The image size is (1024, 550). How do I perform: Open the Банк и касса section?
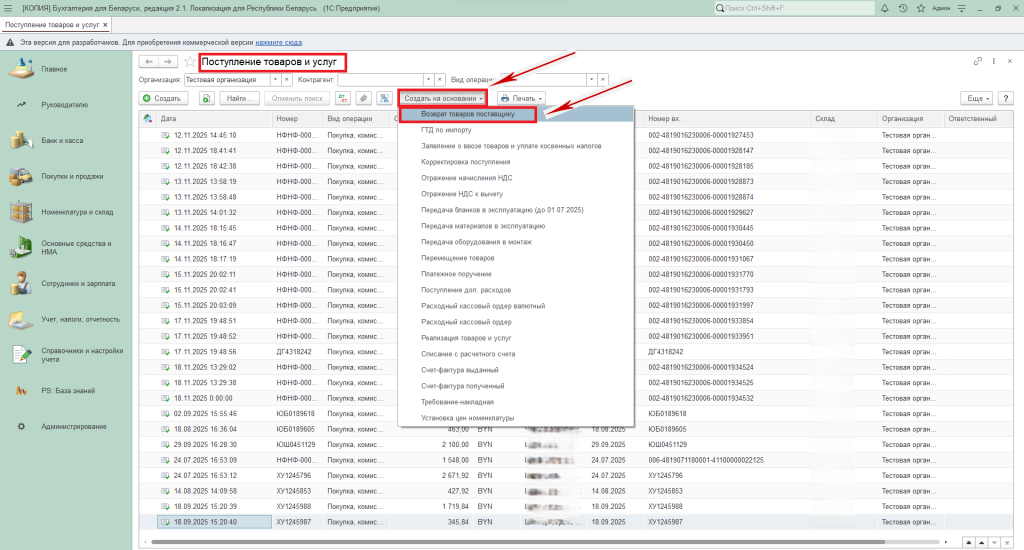pos(62,140)
